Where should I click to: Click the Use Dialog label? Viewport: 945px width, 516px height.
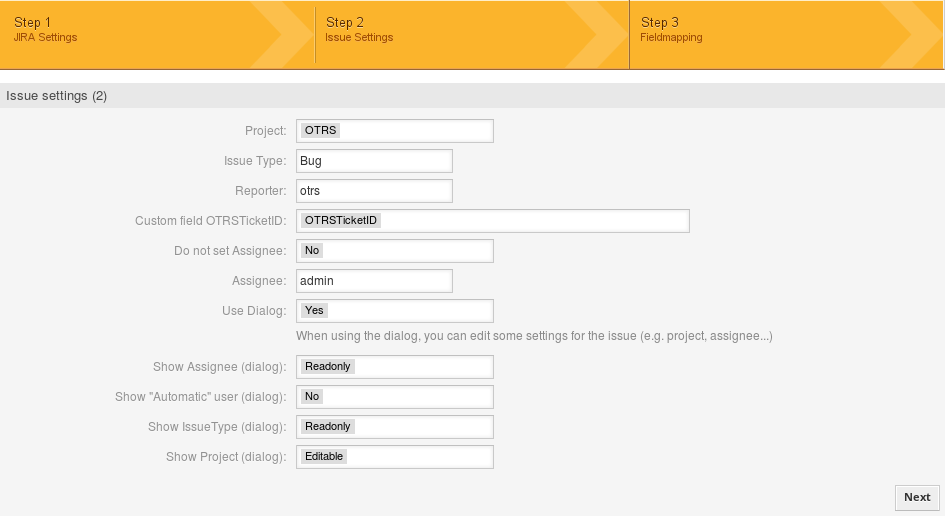tap(254, 311)
